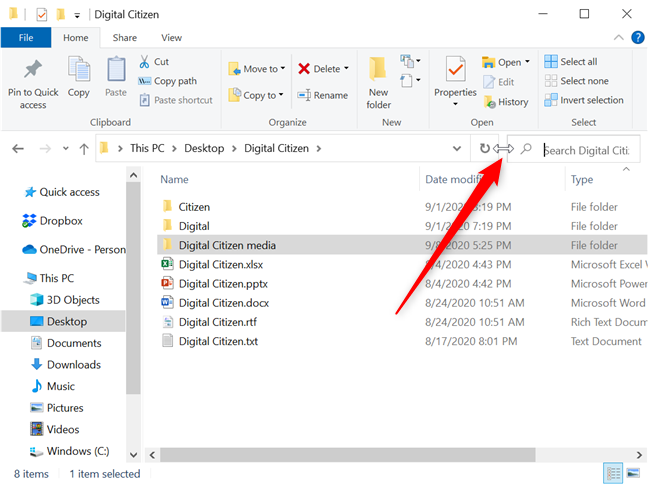Switch to the Home tab
The height and width of the screenshot is (484, 648).
[76, 38]
